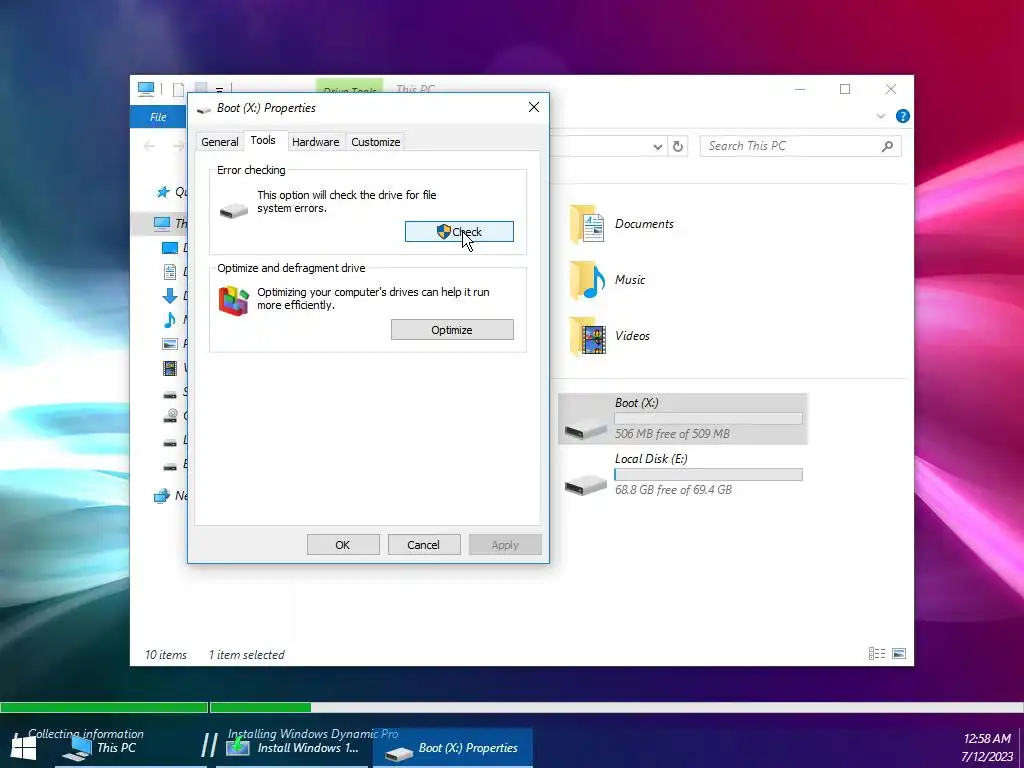
Task: Open Music note icon in the navigation pane
Action: pyautogui.click(x=170, y=320)
